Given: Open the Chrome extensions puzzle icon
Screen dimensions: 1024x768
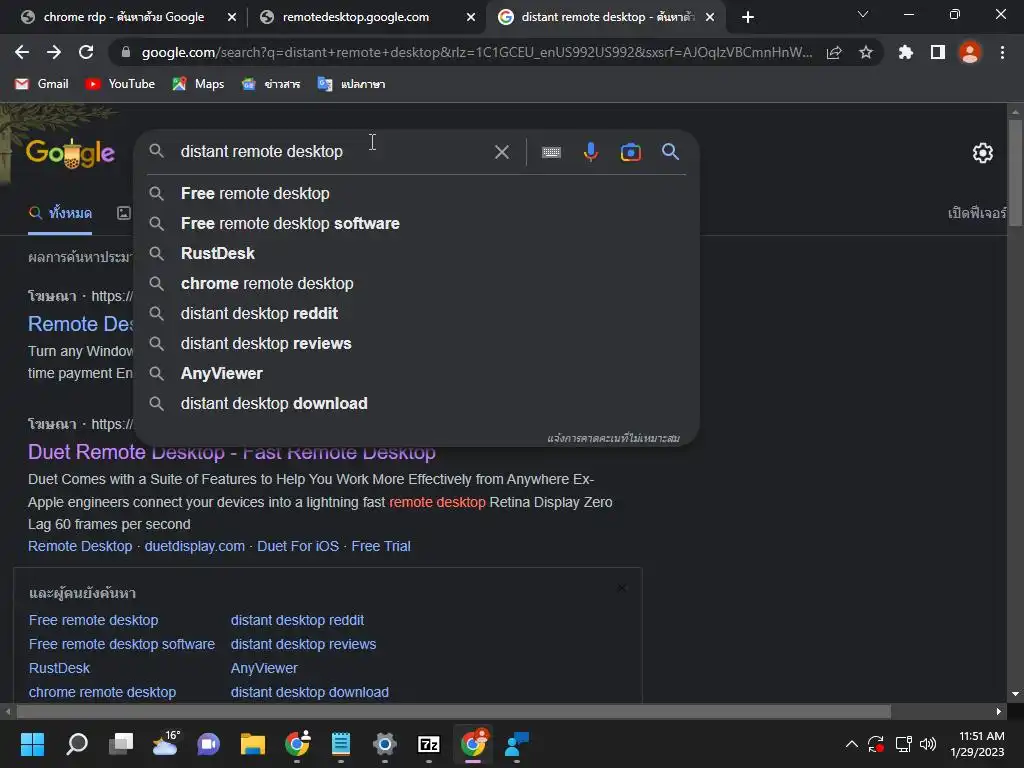Looking at the screenshot, I should [x=905, y=52].
